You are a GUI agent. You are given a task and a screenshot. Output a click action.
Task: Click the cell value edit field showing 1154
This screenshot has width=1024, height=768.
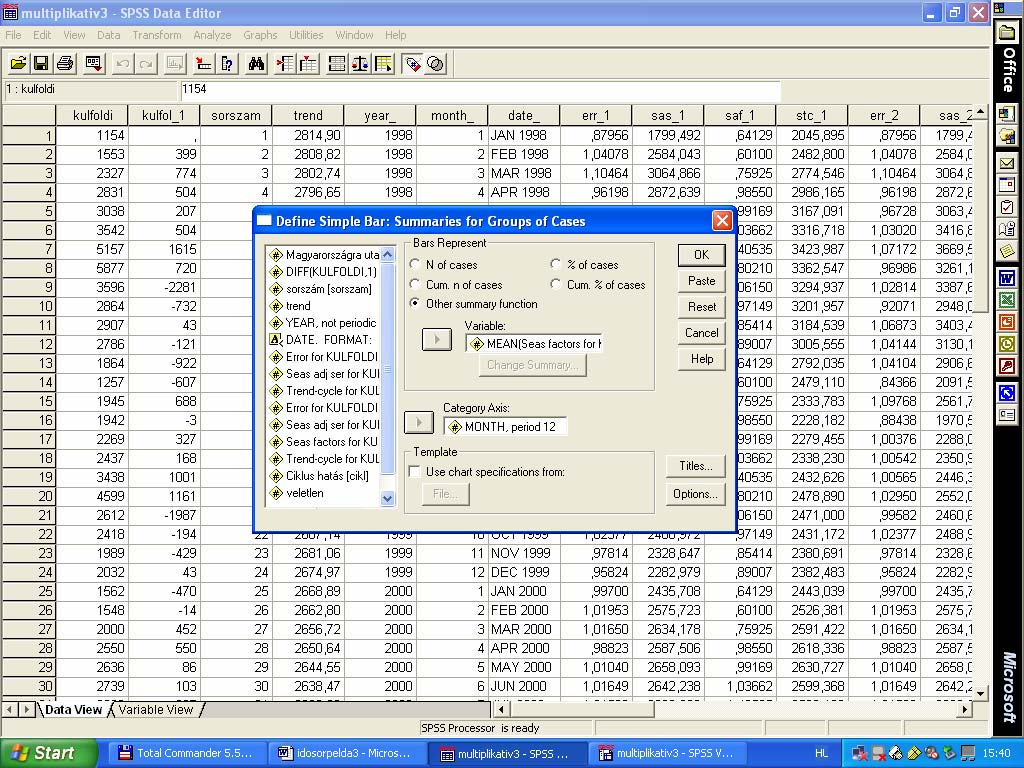click(x=480, y=89)
